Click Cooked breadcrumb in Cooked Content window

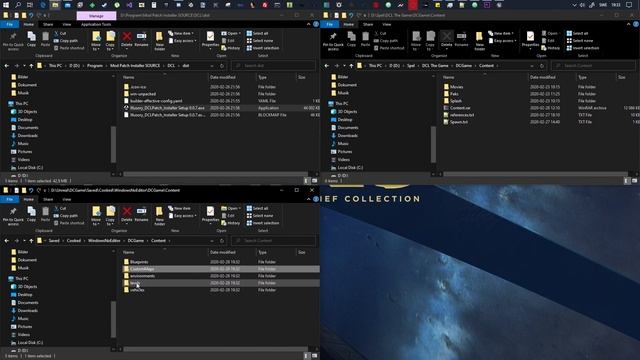(74, 241)
